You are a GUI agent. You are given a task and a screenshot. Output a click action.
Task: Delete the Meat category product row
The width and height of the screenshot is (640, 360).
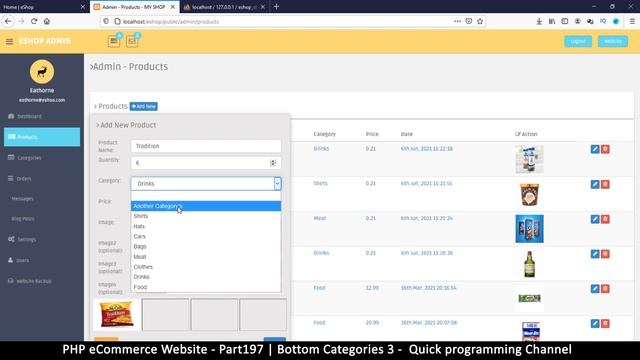[x=605, y=219]
